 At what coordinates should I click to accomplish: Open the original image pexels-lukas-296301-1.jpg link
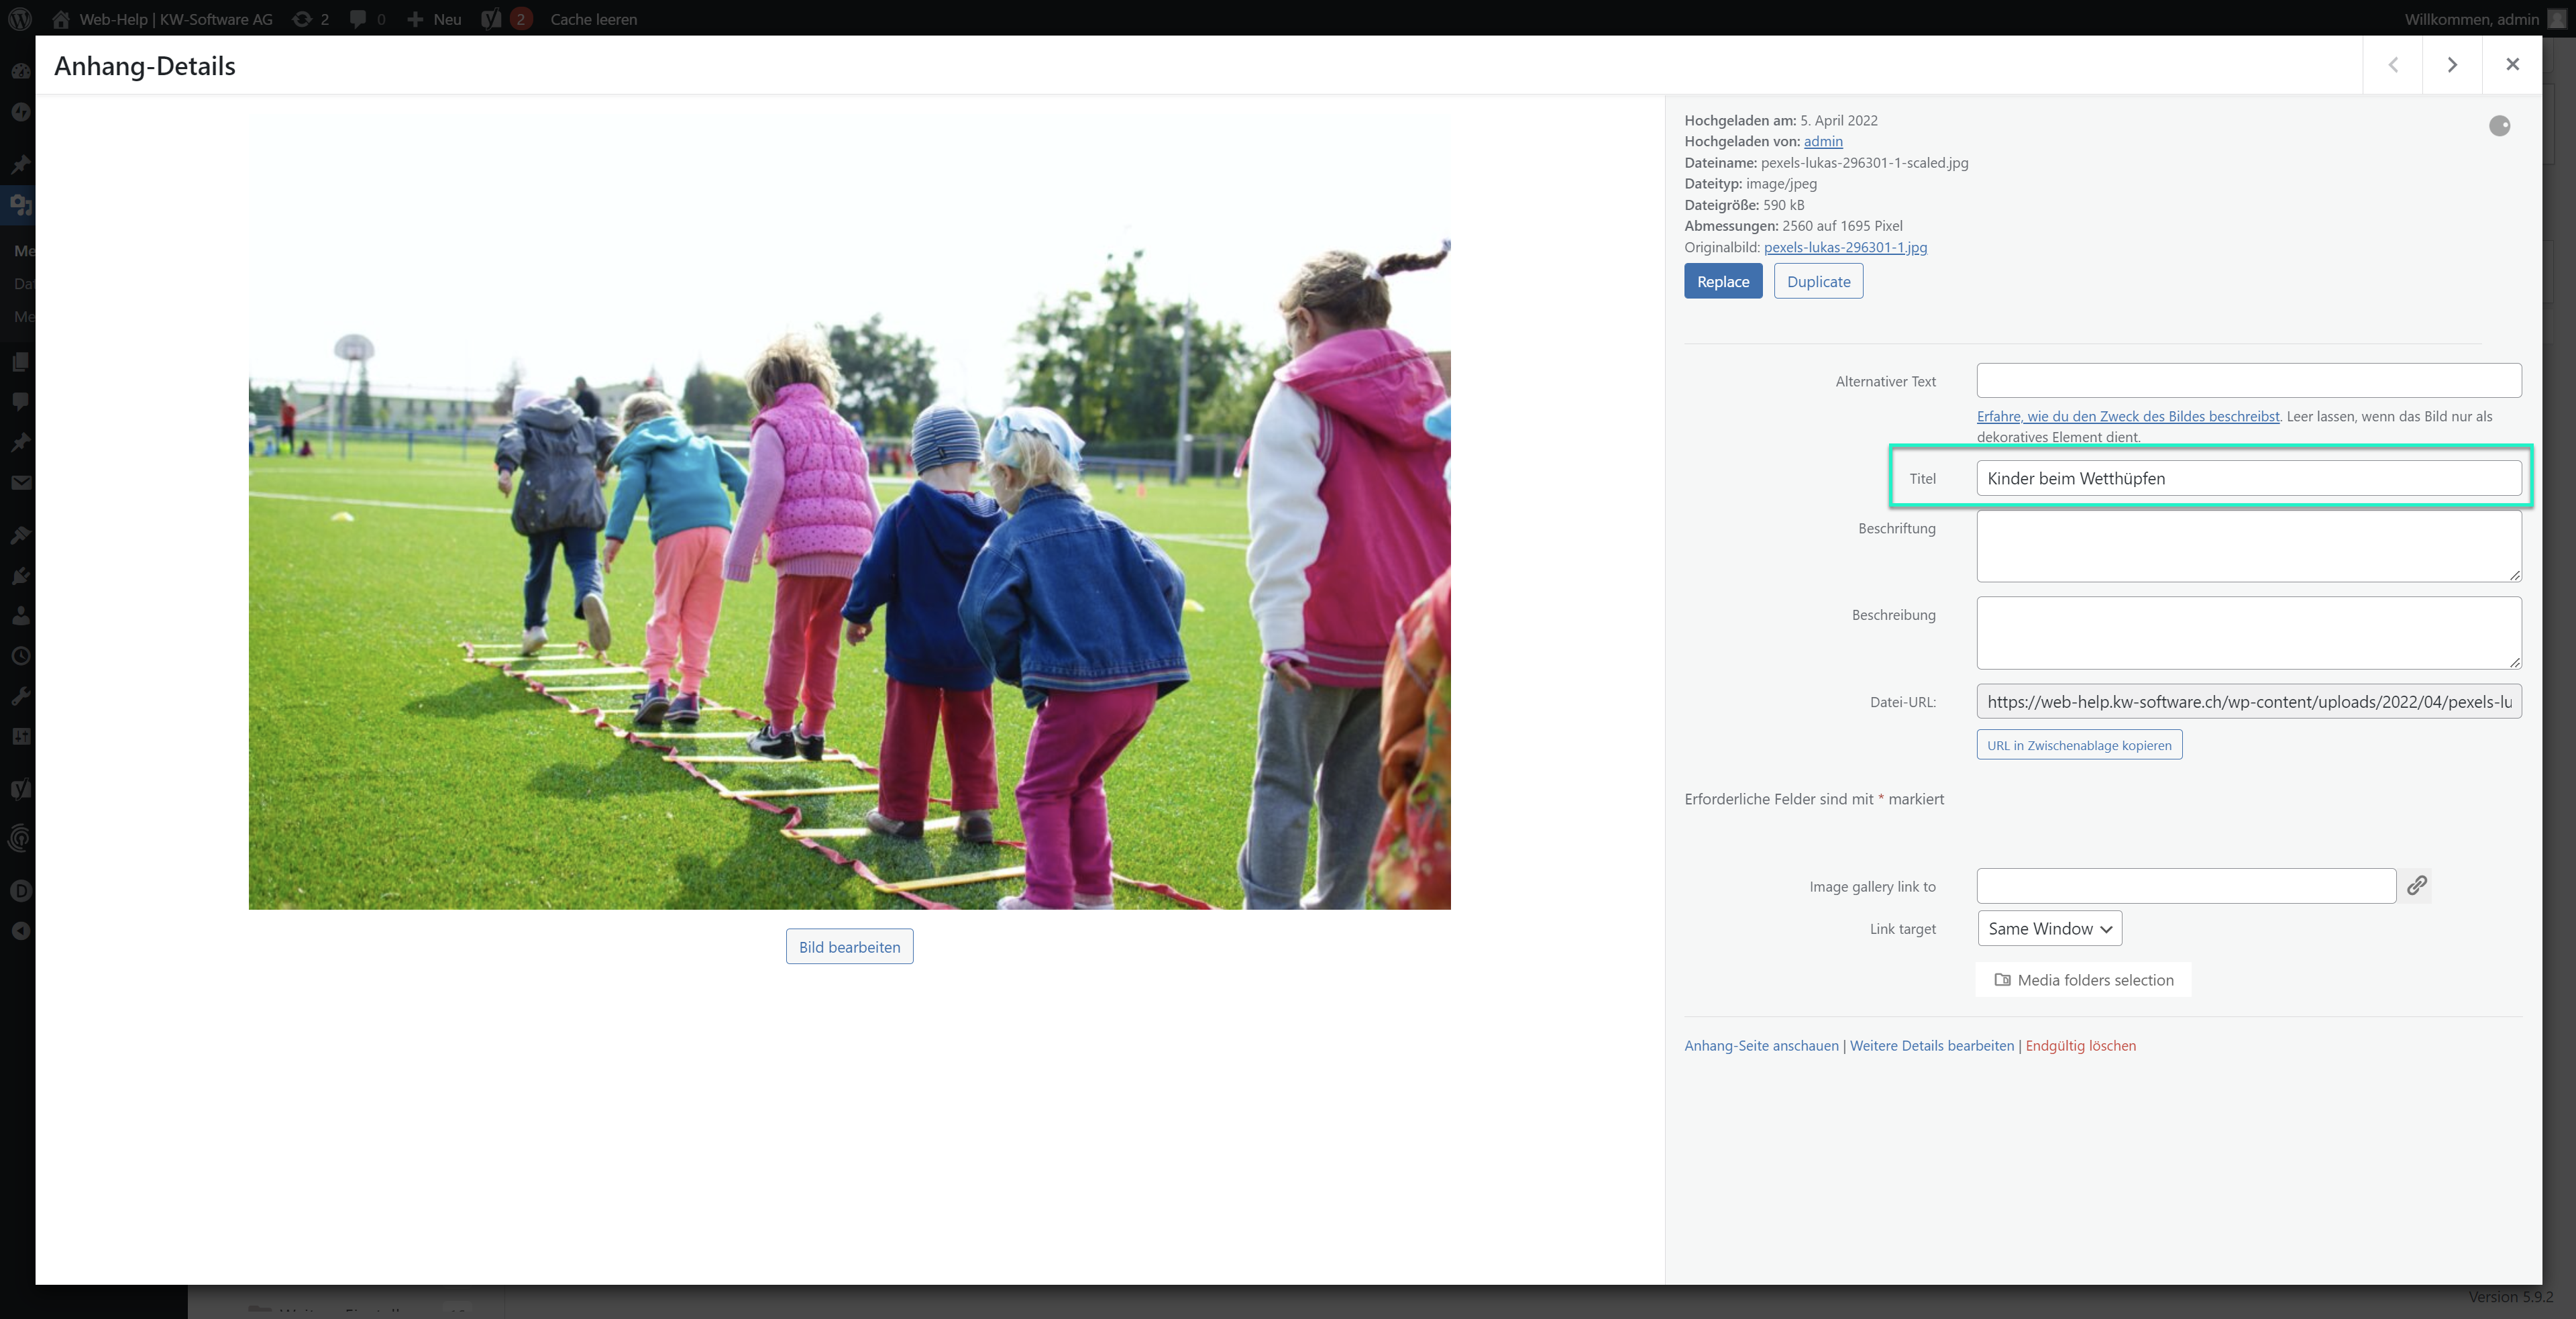1845,247
